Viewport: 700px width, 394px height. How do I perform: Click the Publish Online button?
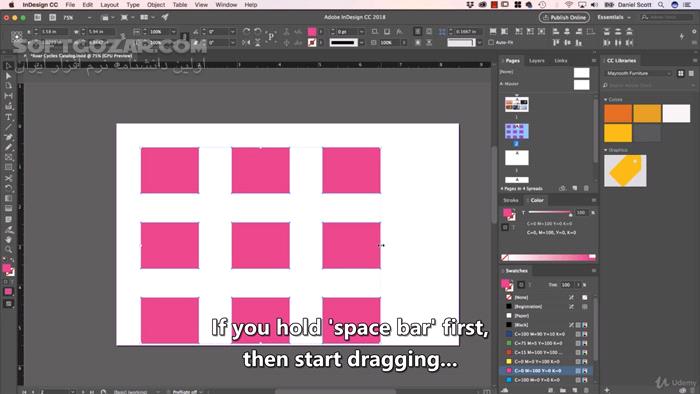pyautogui.click(x=564, y=17)
